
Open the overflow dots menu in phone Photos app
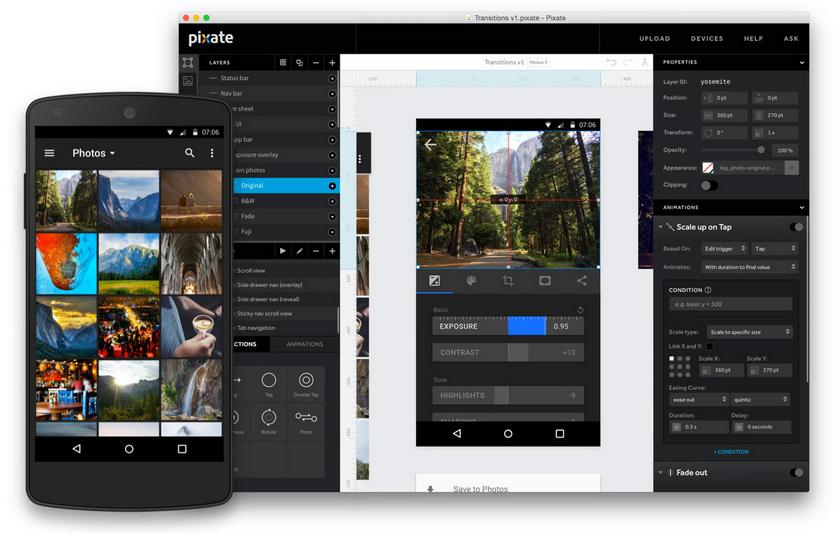coord(212,153)
